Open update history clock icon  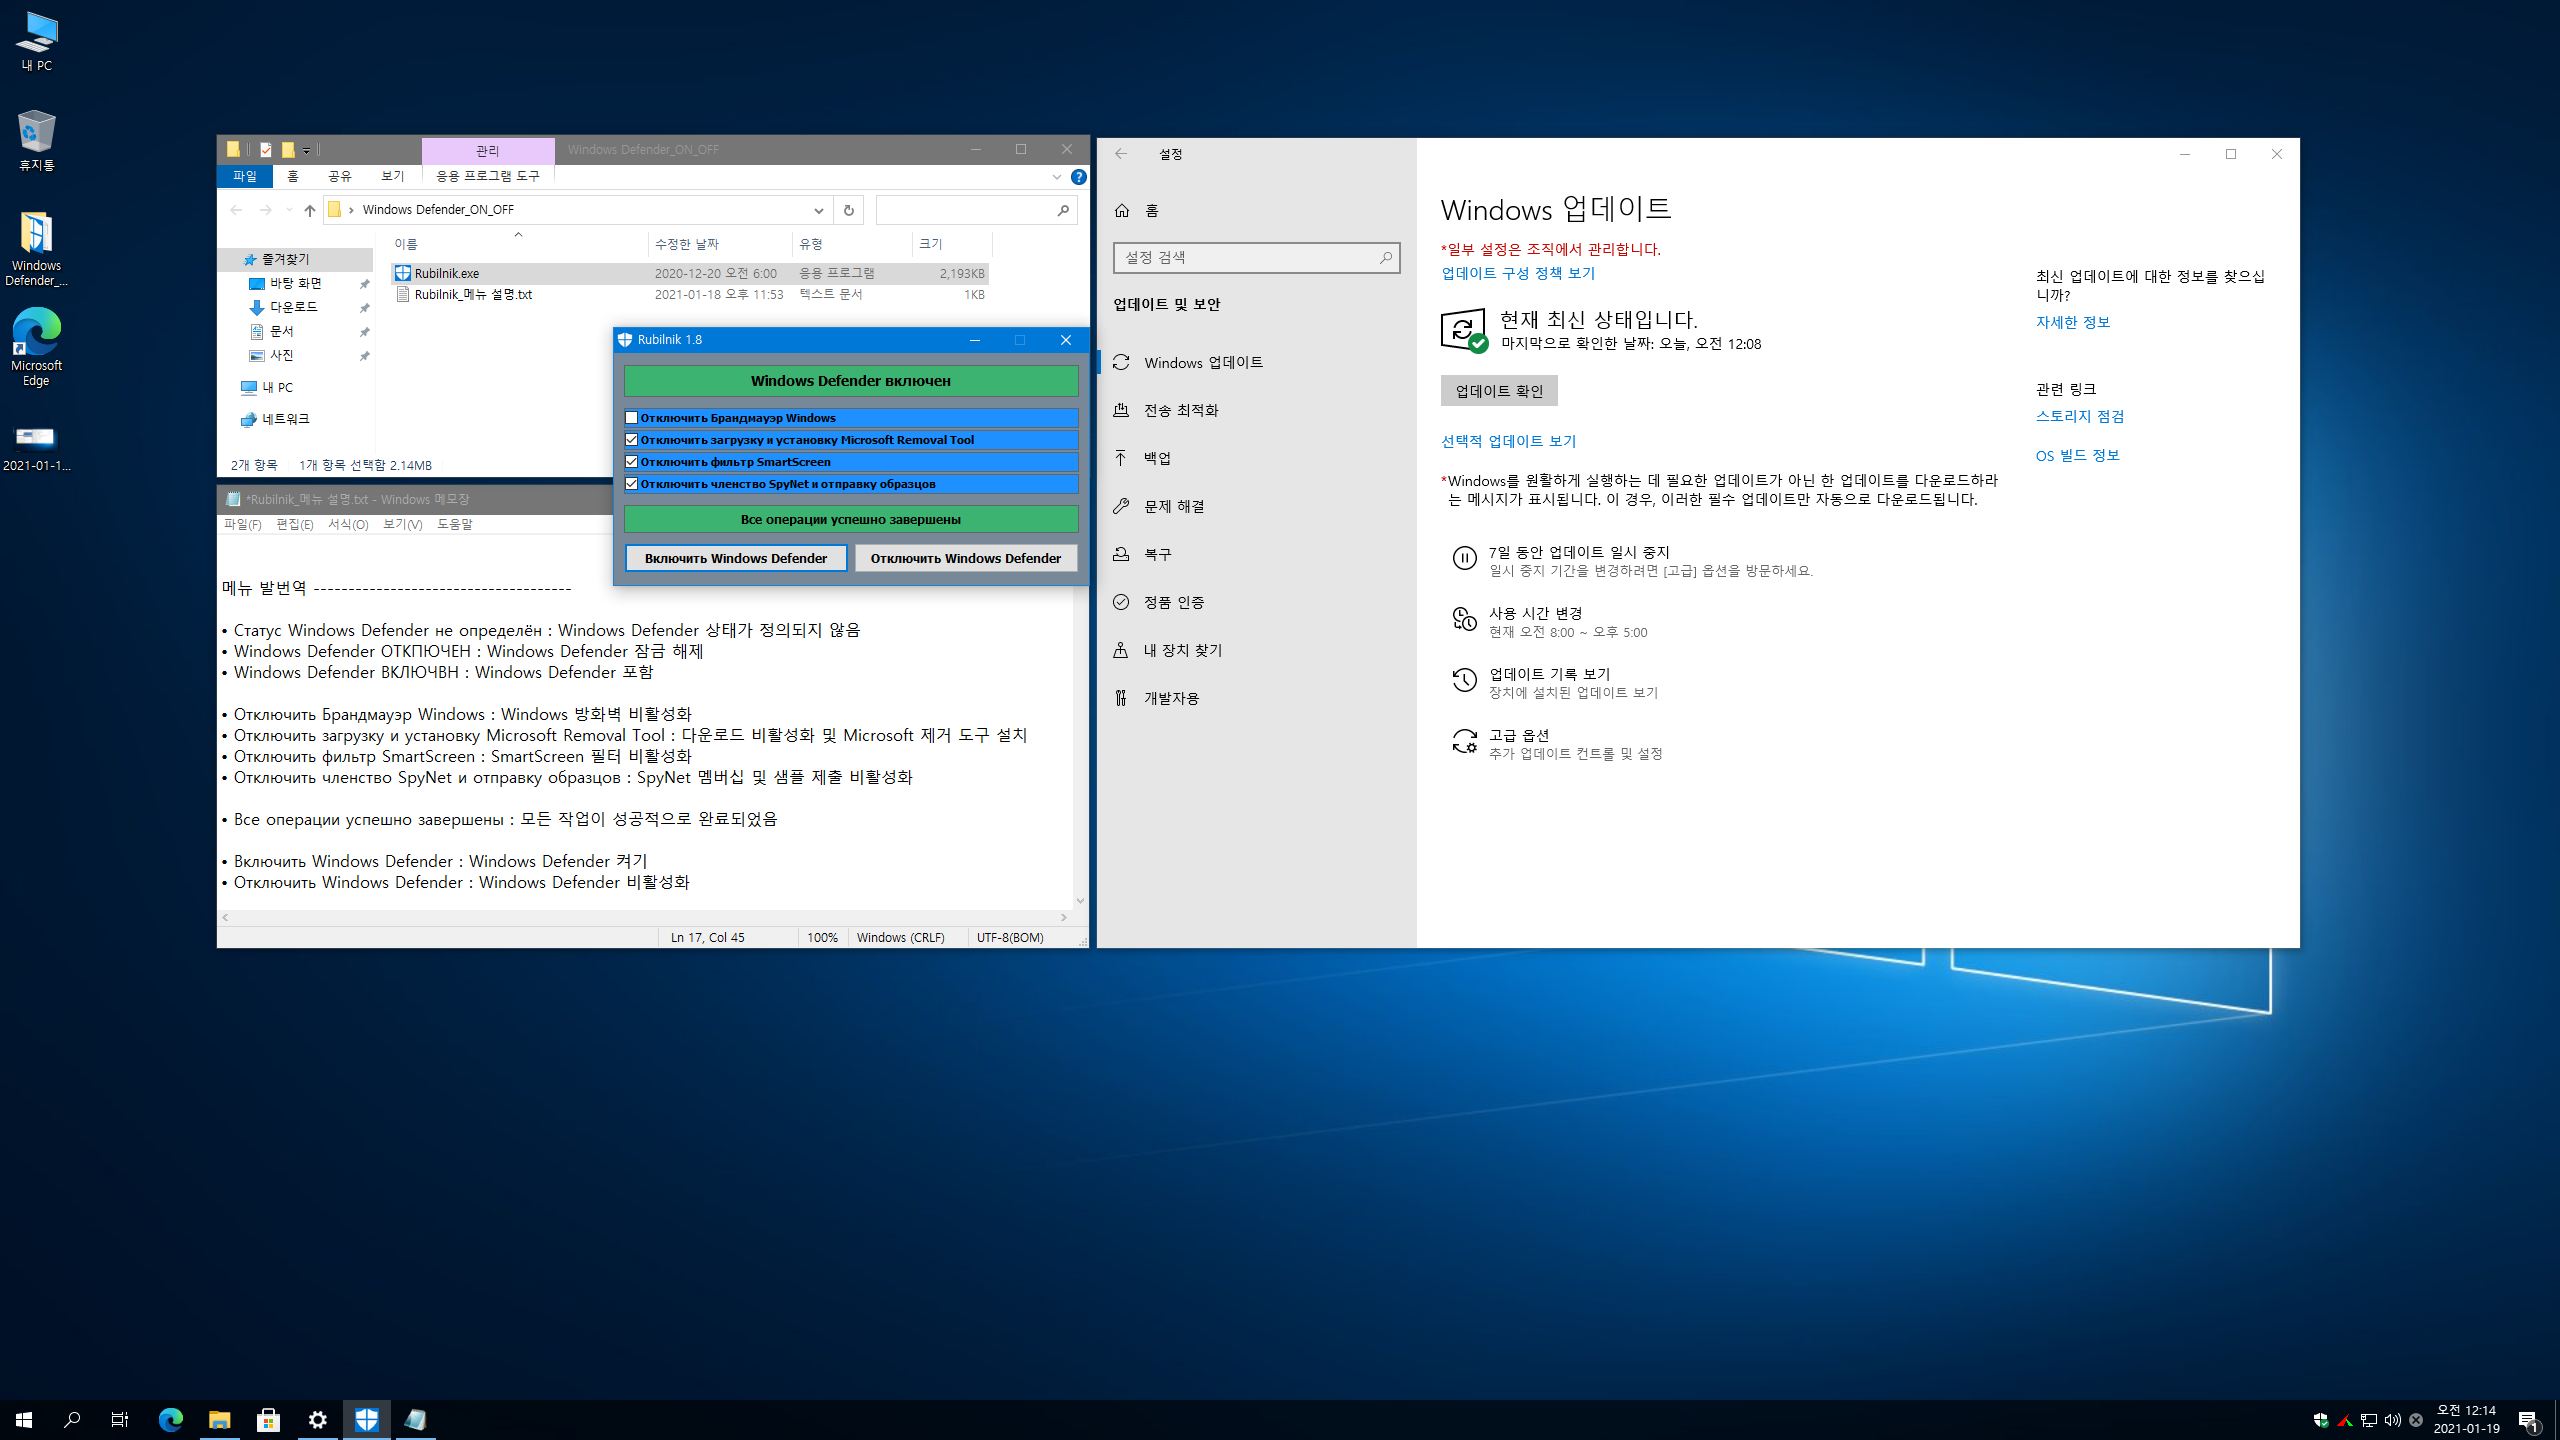click(x=1464, y=681)
